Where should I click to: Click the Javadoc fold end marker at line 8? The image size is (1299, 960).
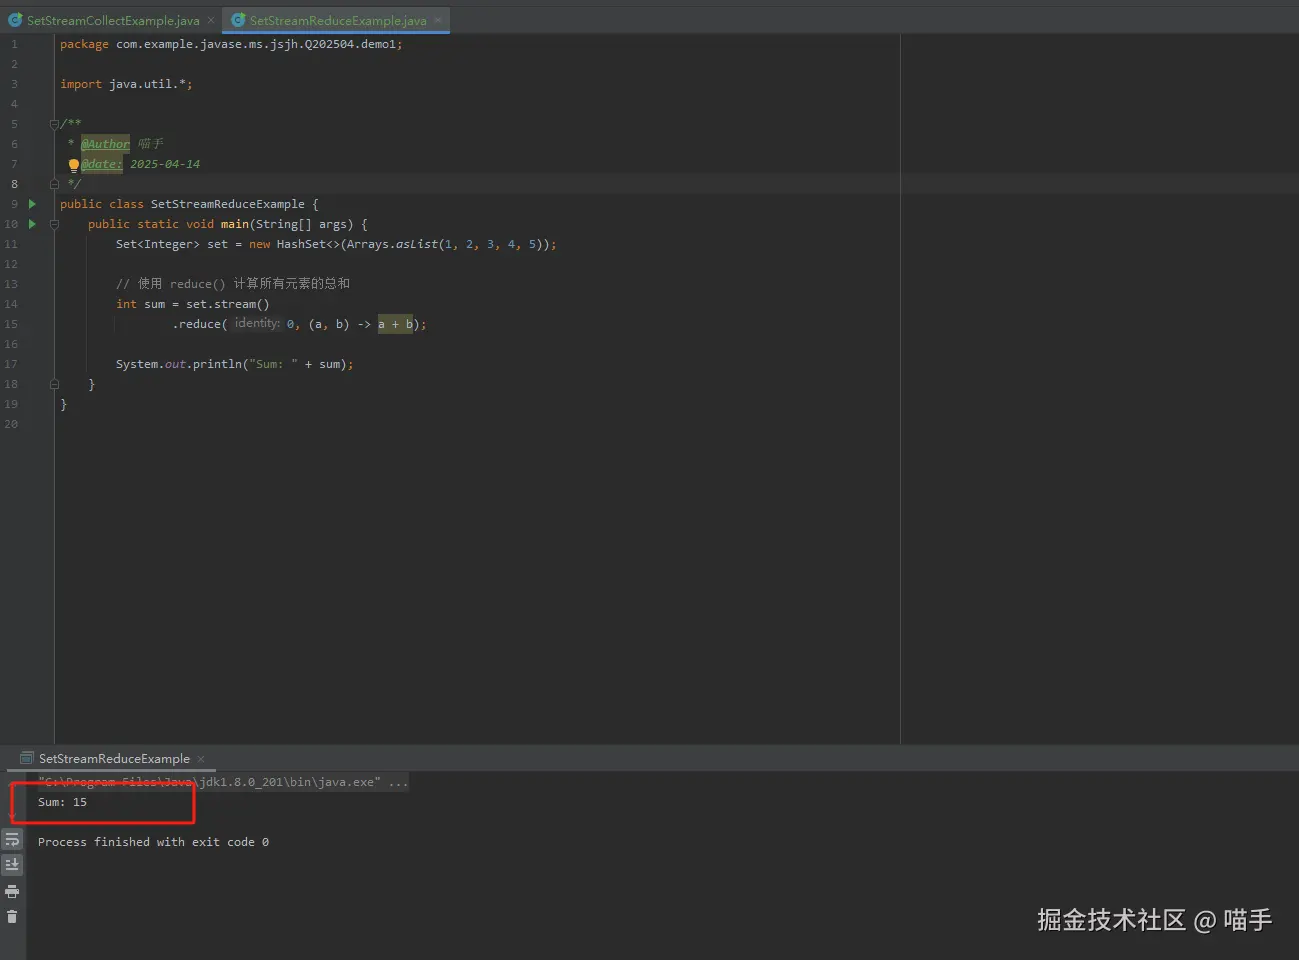coord(54,184)
